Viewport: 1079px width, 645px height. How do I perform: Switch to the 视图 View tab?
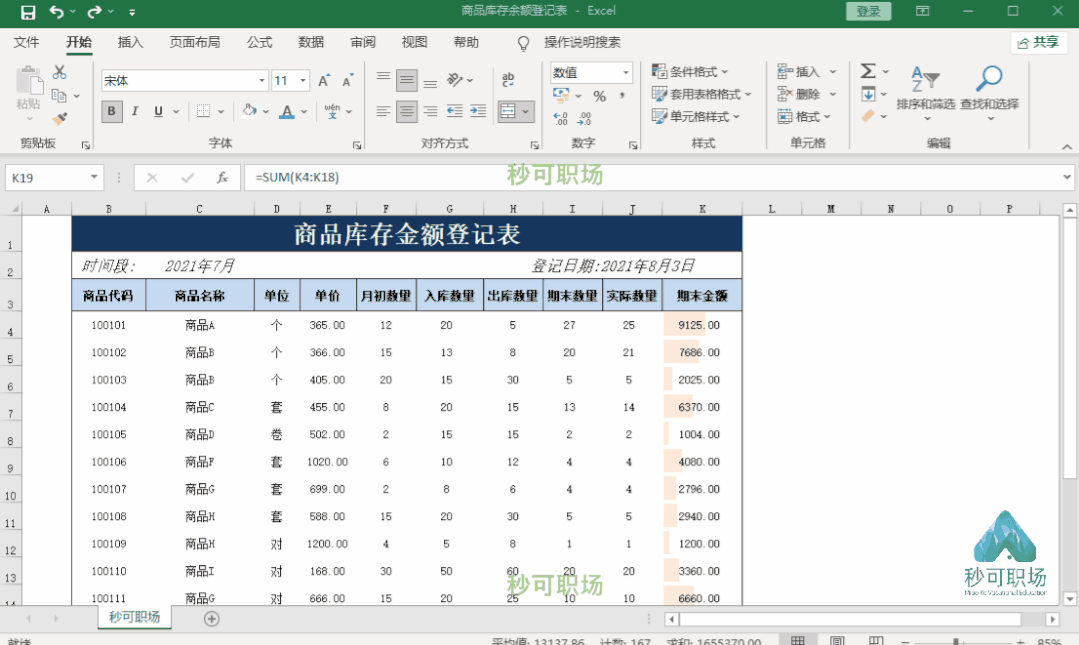coord(414,43)
